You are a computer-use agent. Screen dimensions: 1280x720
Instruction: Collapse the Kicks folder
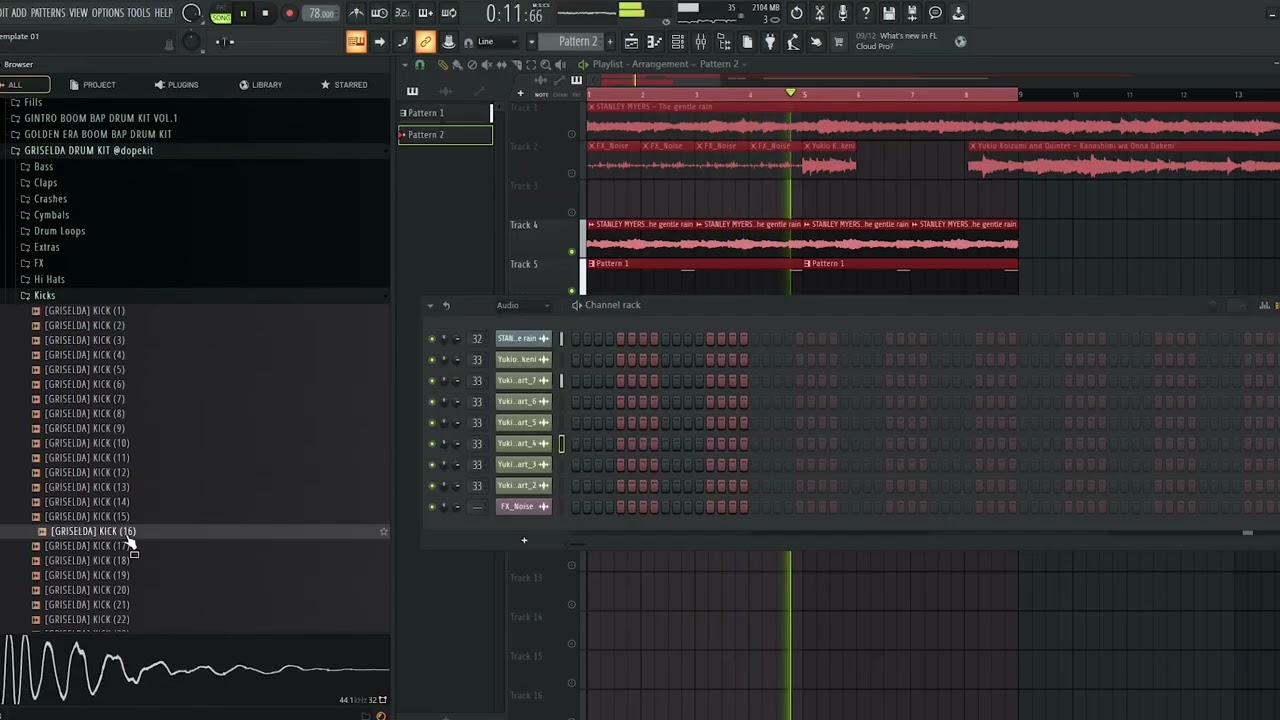(x=44, y=295)
